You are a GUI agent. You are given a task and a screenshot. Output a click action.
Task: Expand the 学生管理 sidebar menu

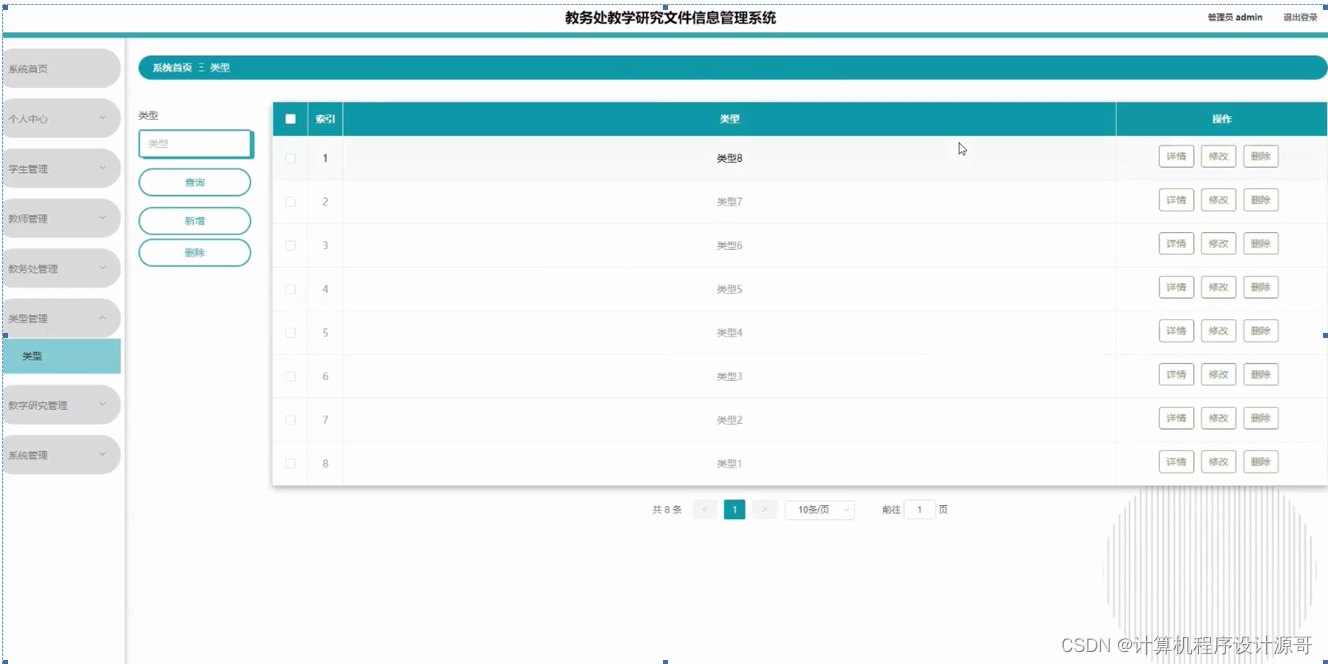tap(60, 169)
